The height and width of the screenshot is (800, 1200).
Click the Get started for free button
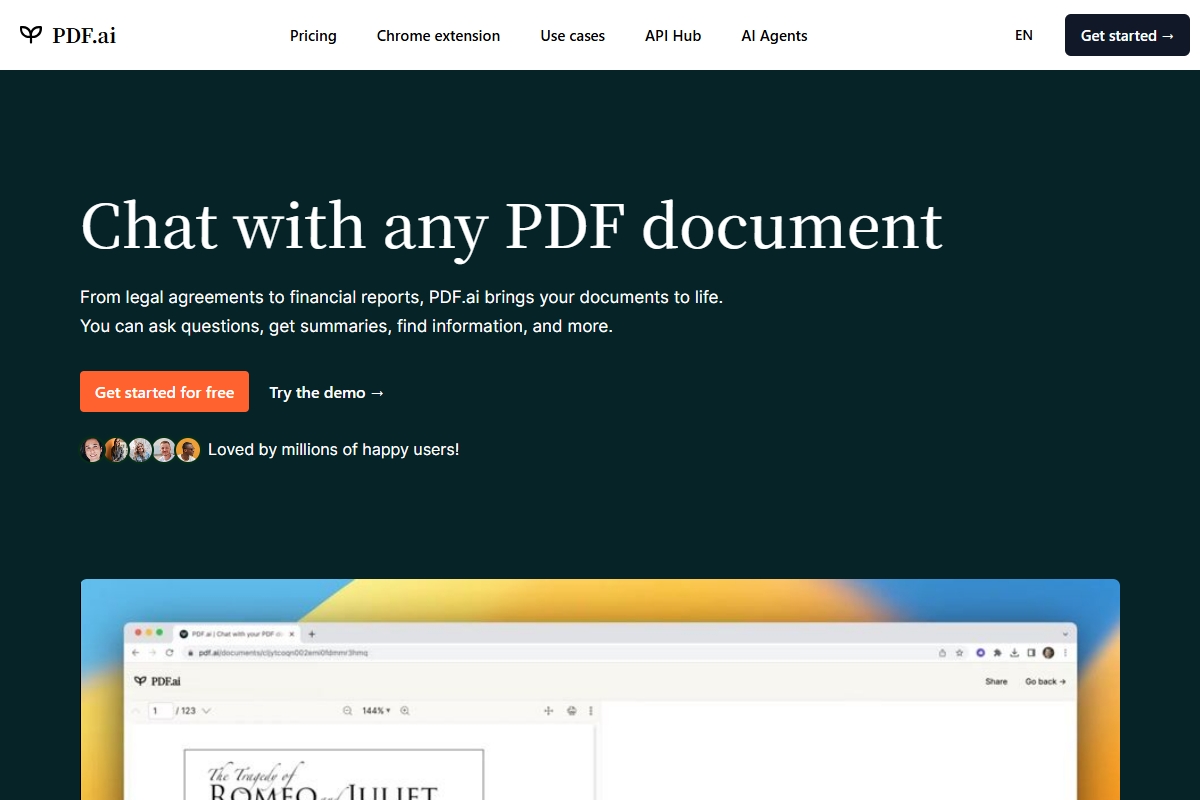[164, 391]
